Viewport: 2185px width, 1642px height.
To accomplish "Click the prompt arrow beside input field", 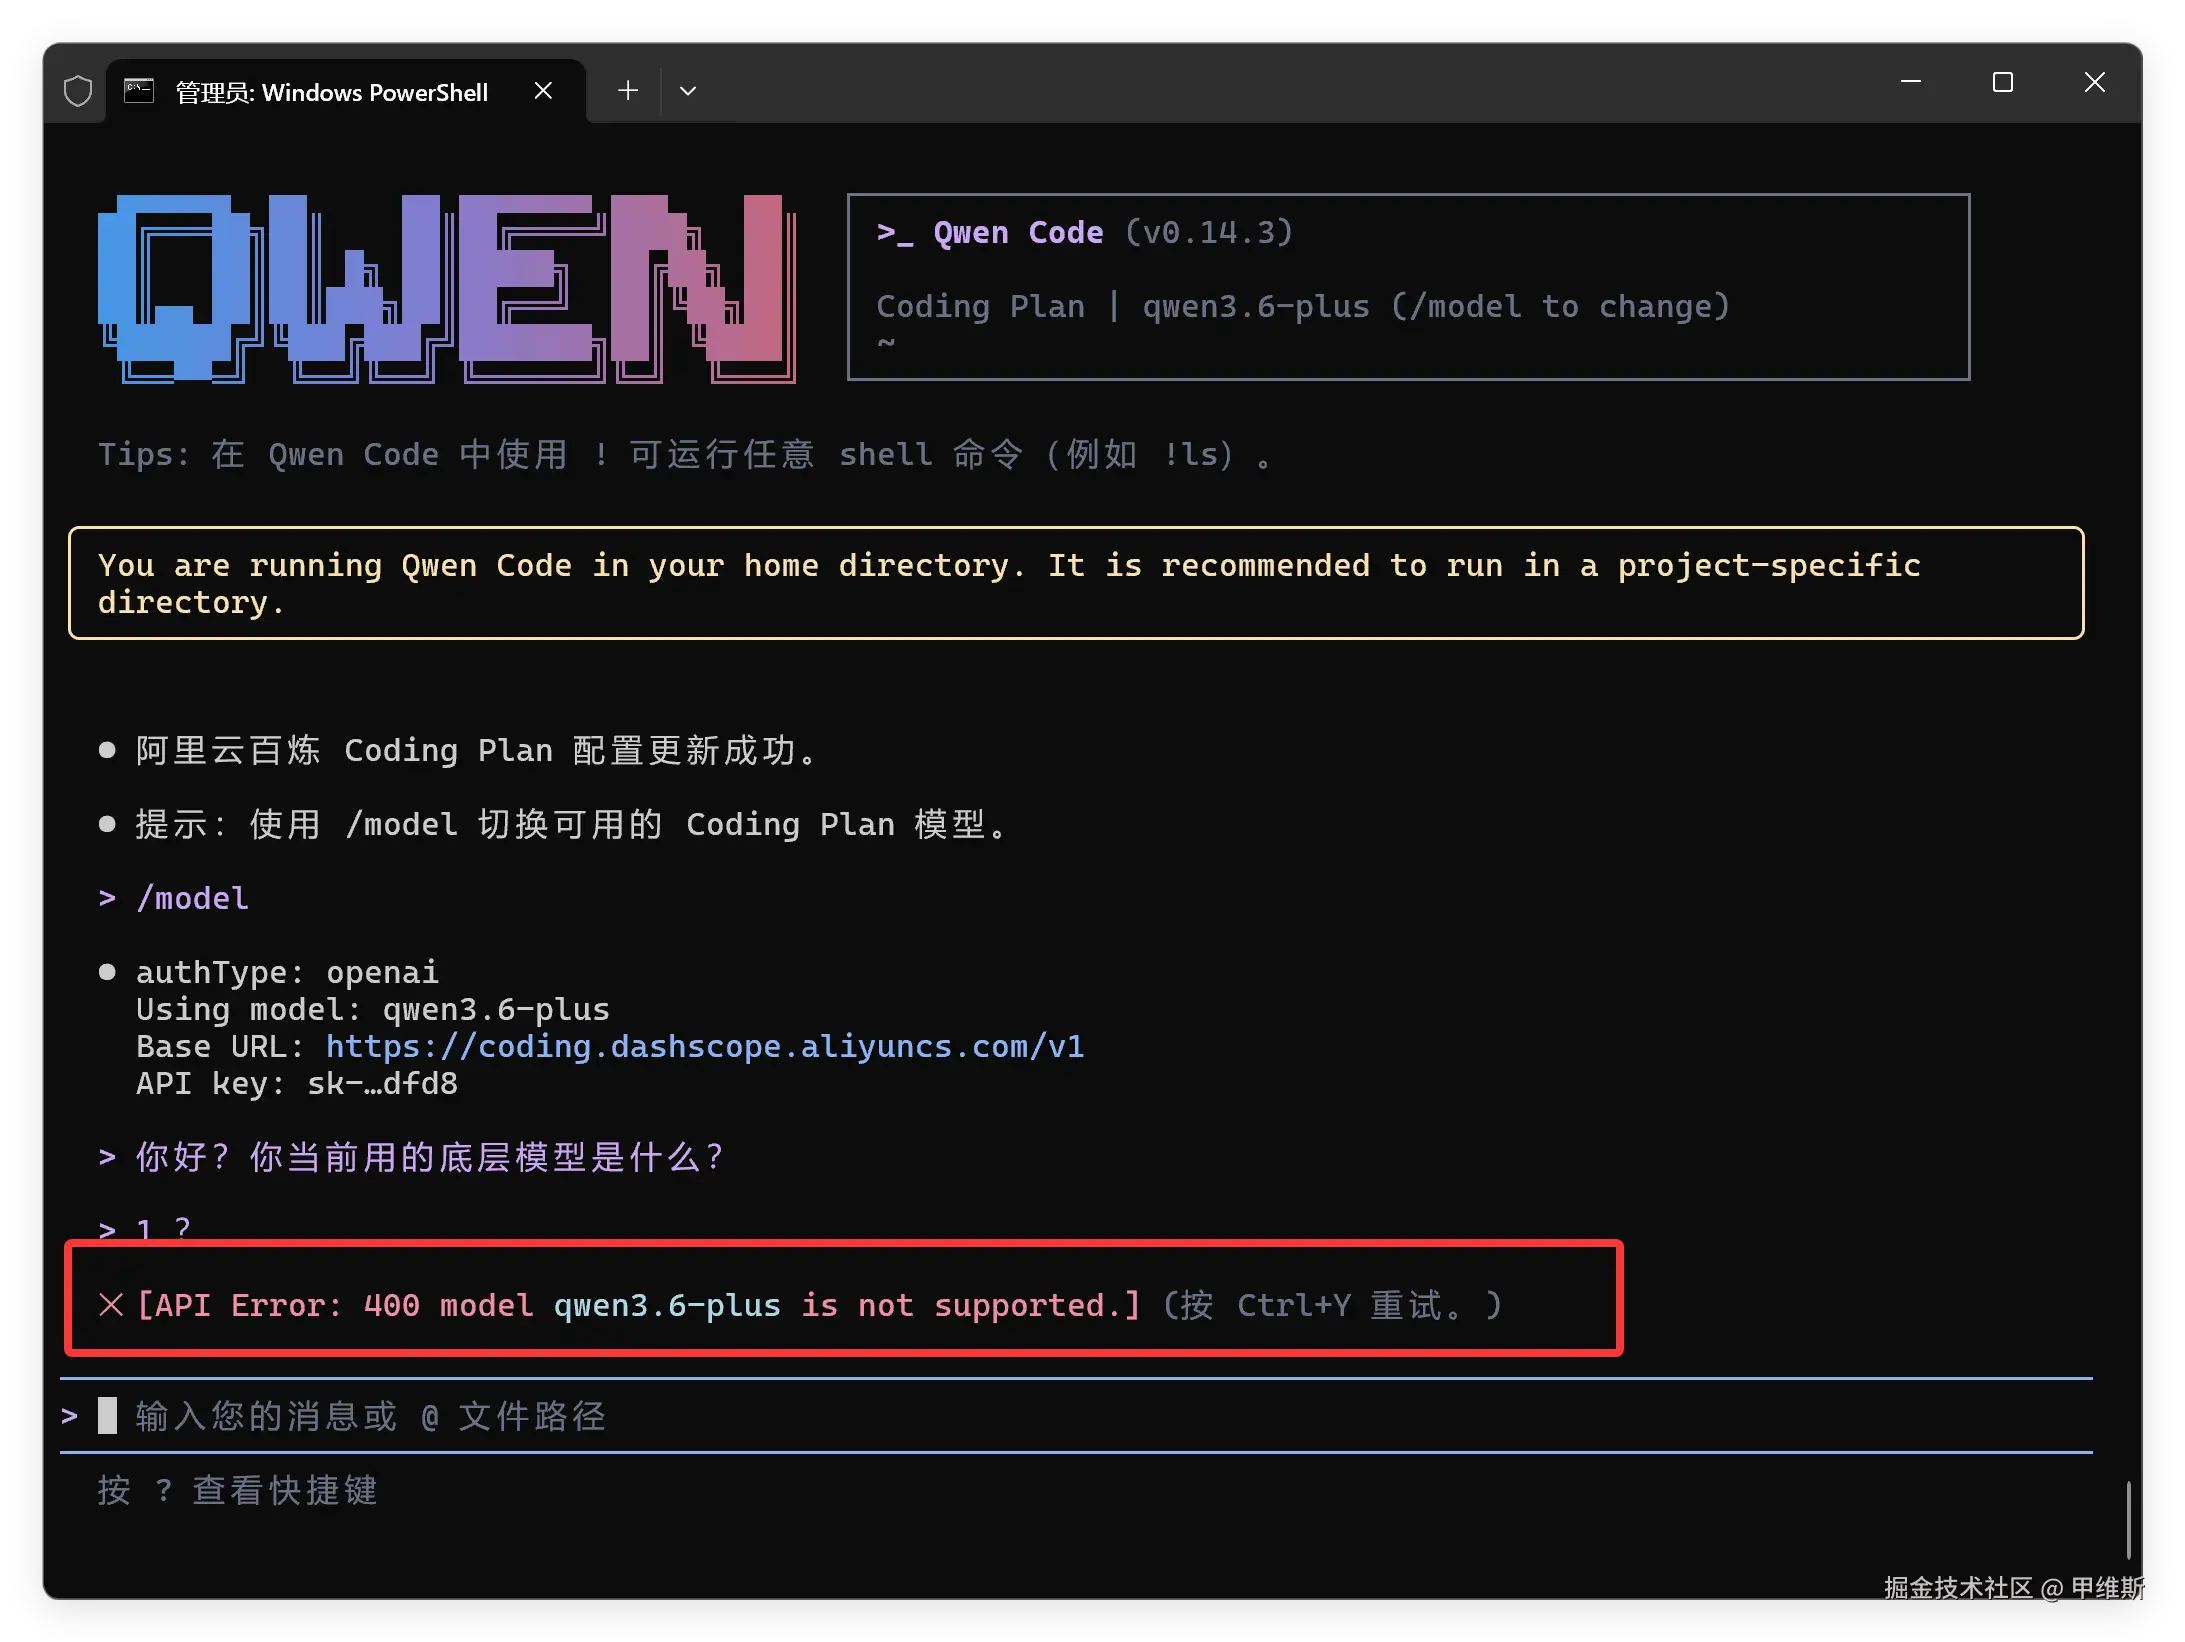I will tap(69, 1416).
